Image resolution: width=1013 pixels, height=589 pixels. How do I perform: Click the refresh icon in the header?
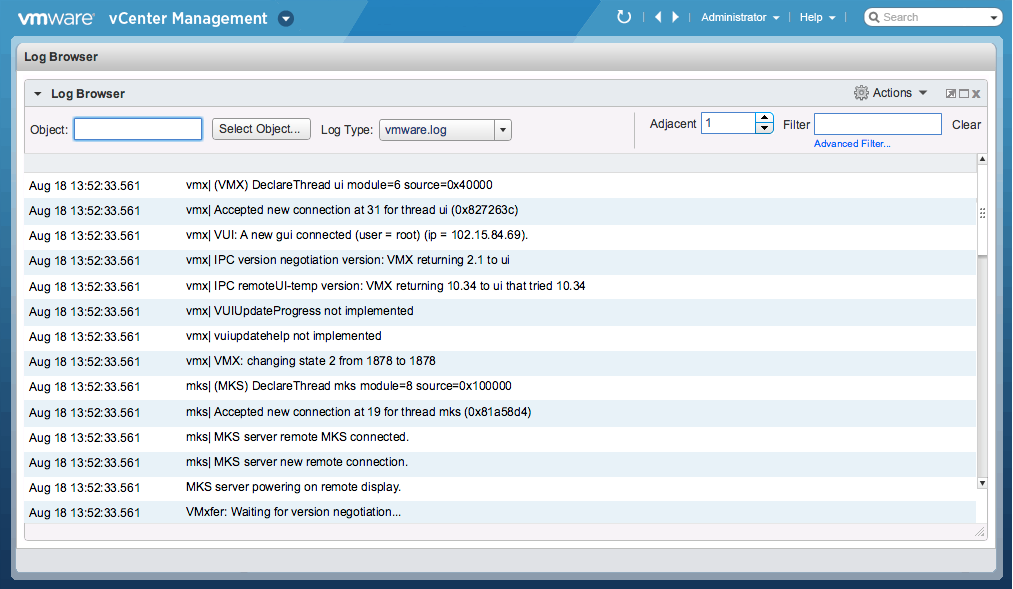624,17
